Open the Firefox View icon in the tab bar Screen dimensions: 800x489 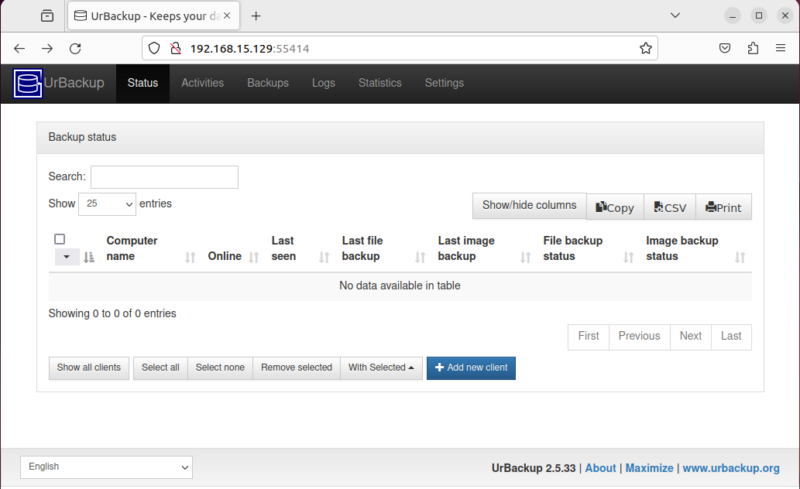(47, 16)
